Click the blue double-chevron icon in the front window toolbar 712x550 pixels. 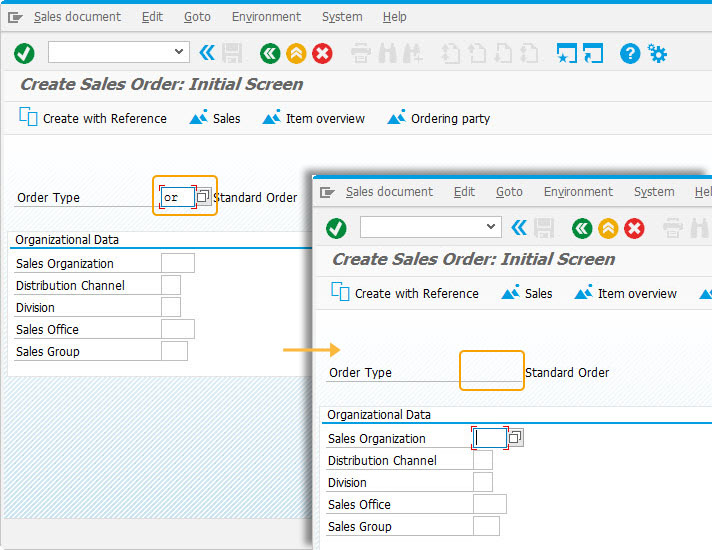519,228
